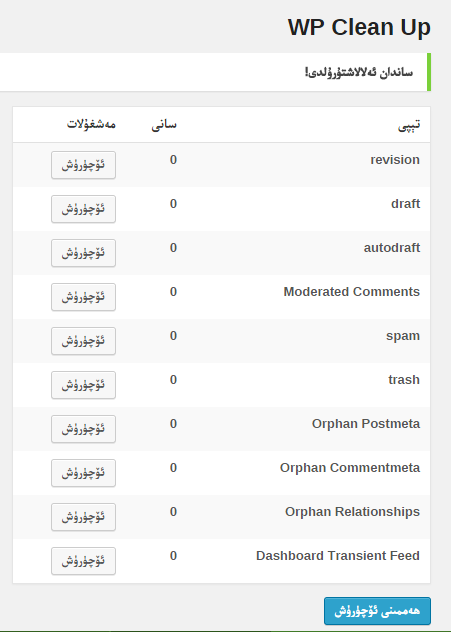
Task: Select the Dashboard Transient Feed label
Action: (338, 555)
